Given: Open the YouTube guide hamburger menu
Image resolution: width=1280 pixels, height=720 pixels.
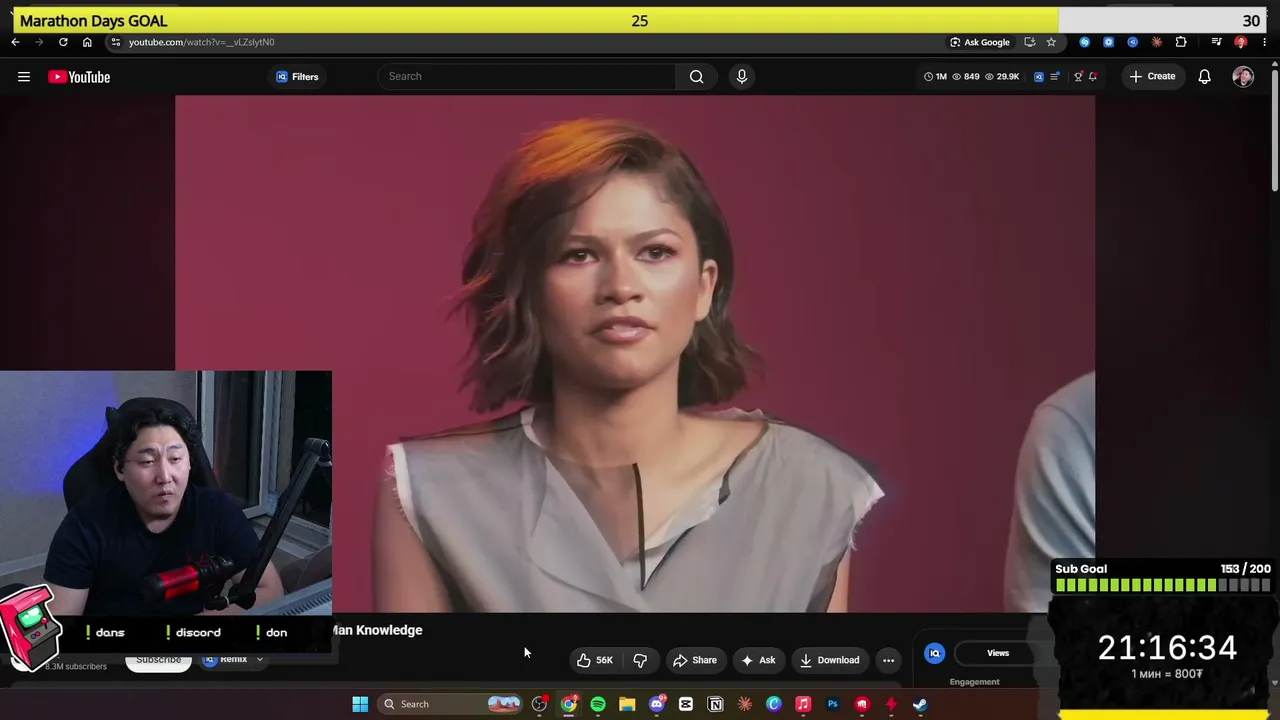Looking at the screenshot, I should [24, 77].
